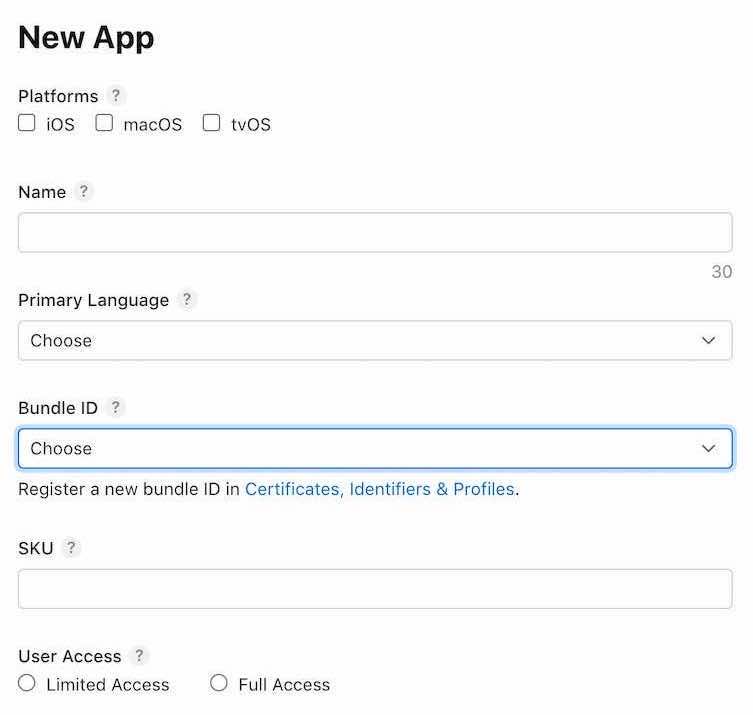Click the chevron arrow in Primary Language field
The width and height of the screenshot is (753, 715).
point(708,340)
